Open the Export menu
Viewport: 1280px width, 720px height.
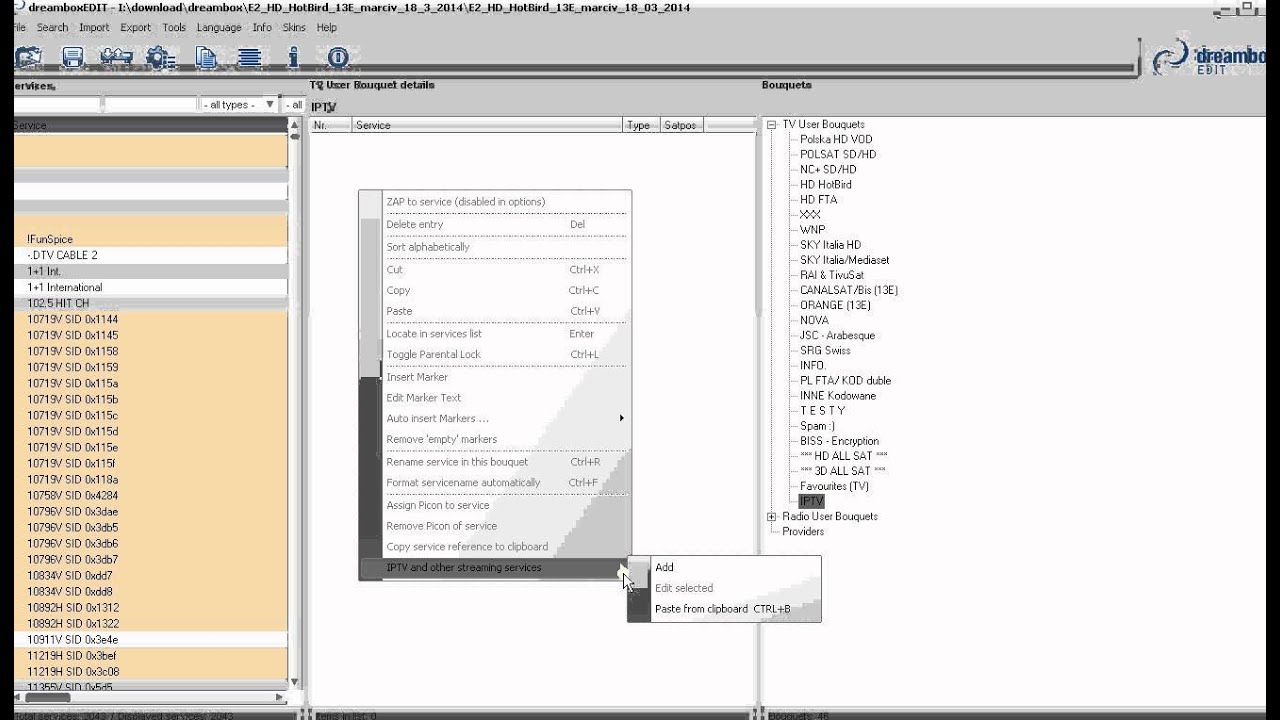135,28
